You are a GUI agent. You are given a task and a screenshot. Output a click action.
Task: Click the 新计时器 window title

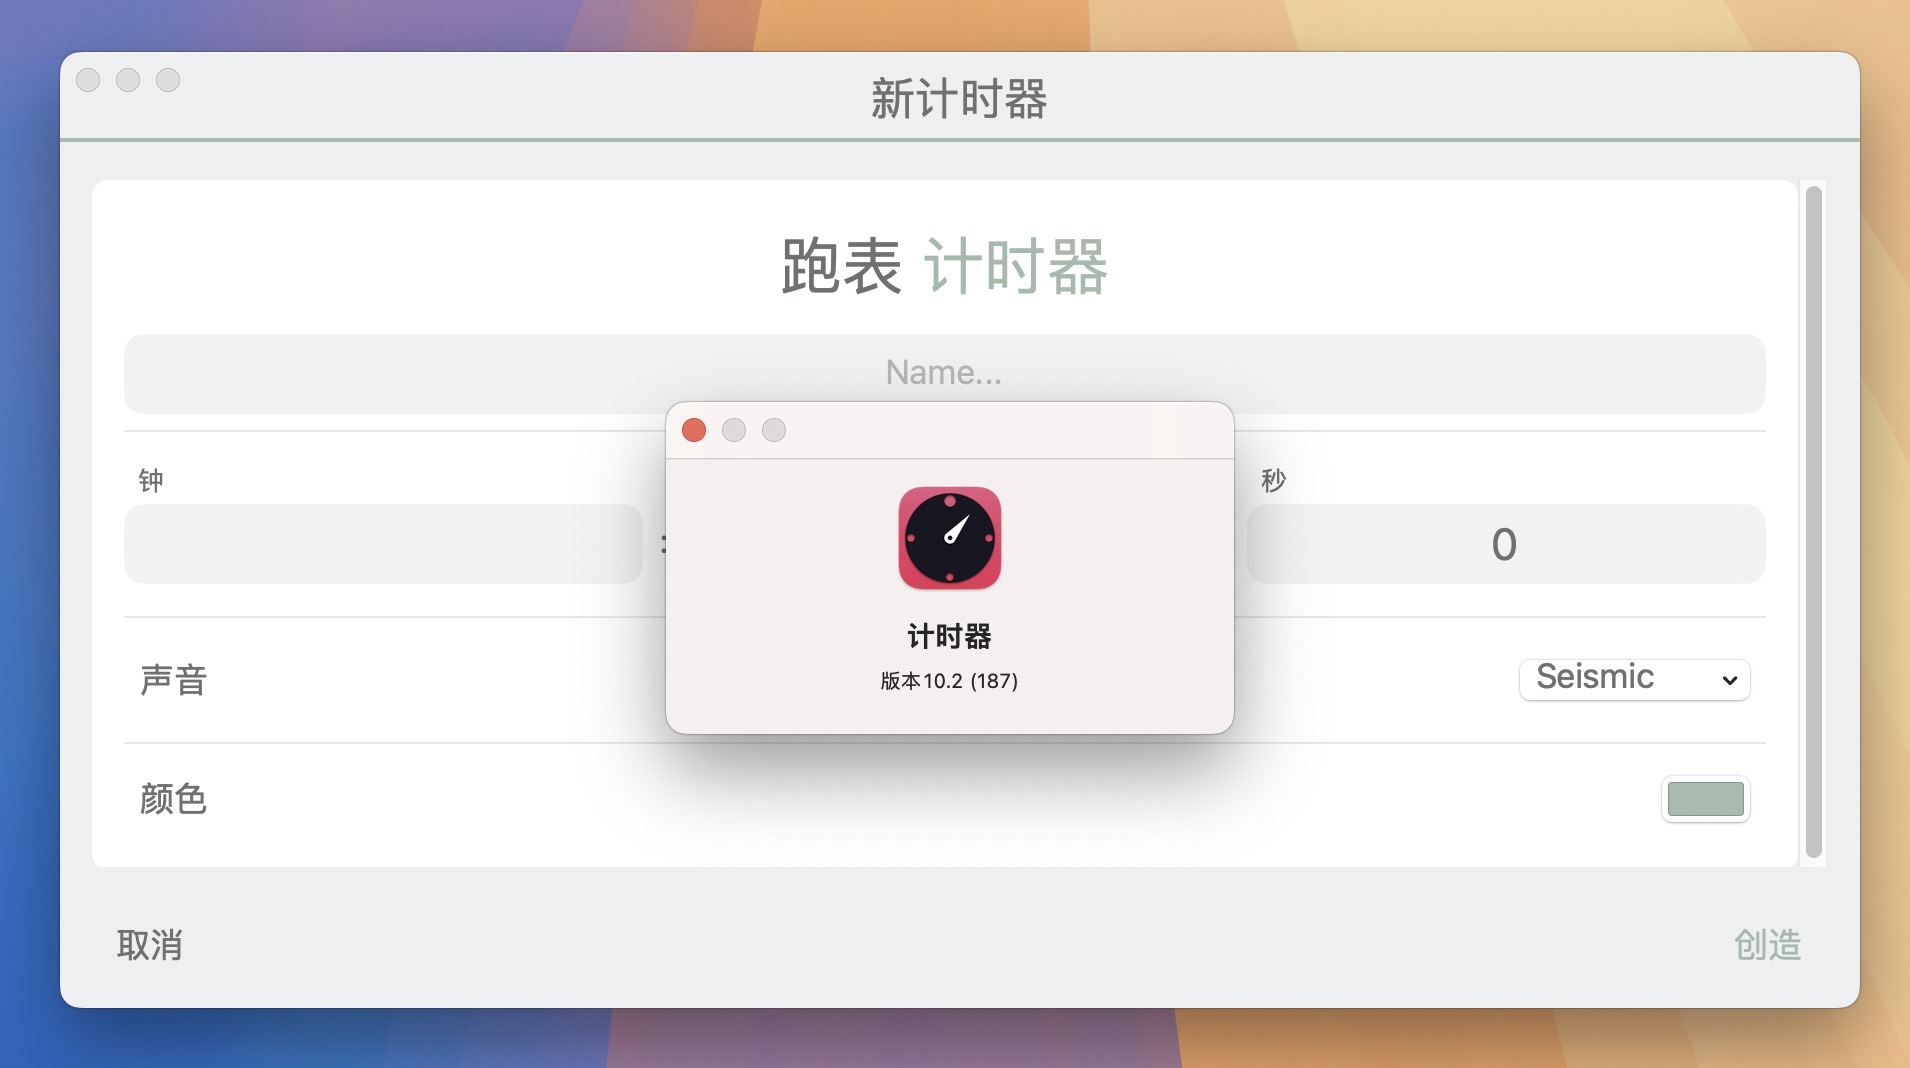[959, 99]
